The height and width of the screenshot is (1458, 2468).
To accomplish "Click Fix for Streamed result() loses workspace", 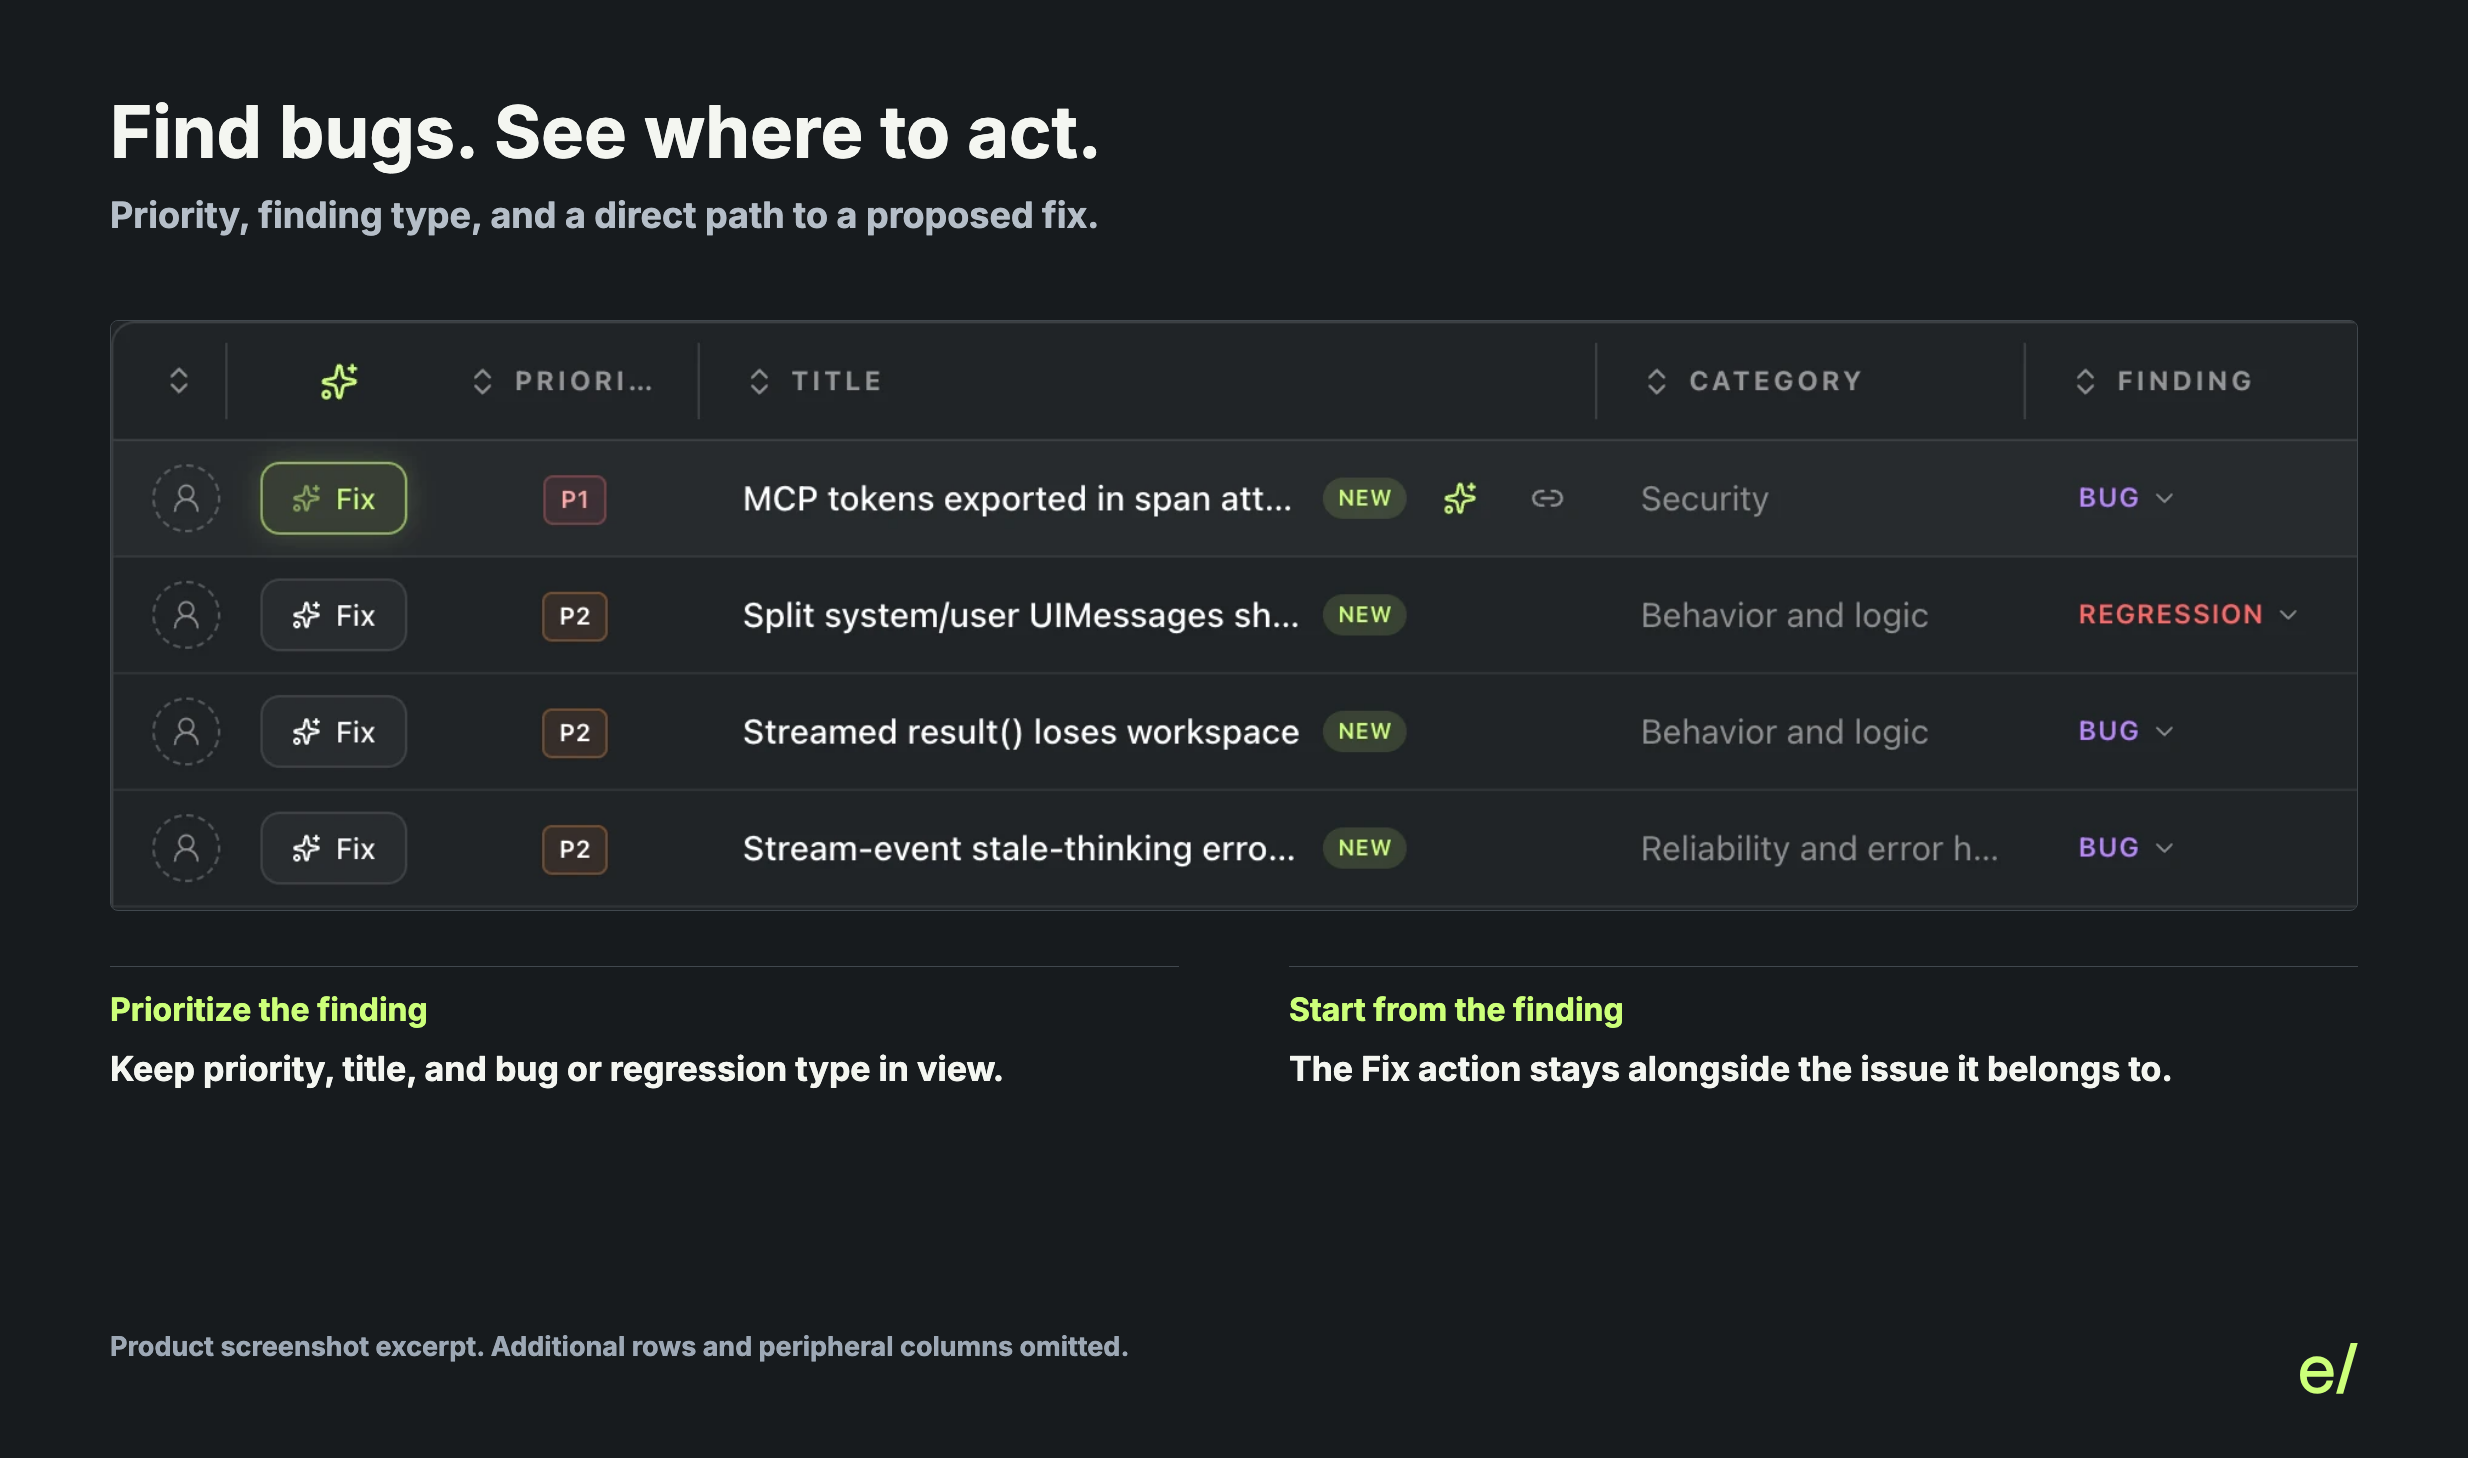I will (333, 732).
